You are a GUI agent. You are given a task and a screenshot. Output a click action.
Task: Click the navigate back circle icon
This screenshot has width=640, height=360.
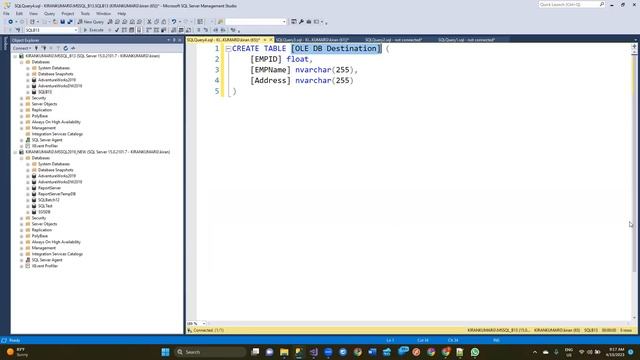[x=11, y=22]
